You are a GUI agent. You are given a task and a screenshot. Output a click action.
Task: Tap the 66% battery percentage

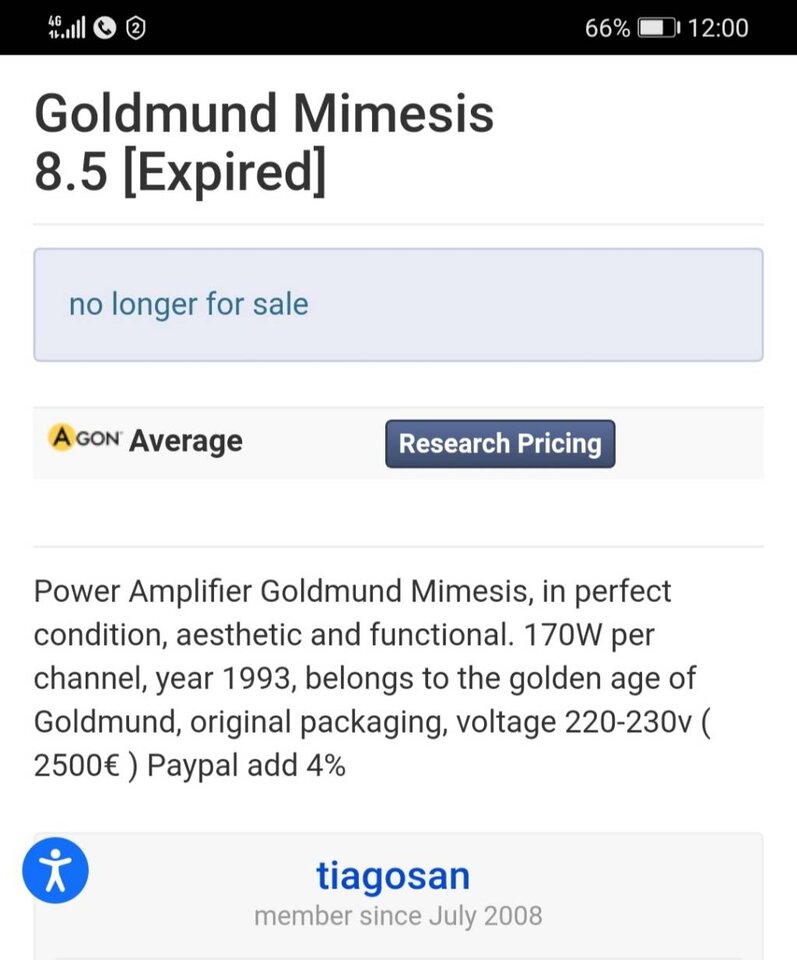click(x=607, y=28)
